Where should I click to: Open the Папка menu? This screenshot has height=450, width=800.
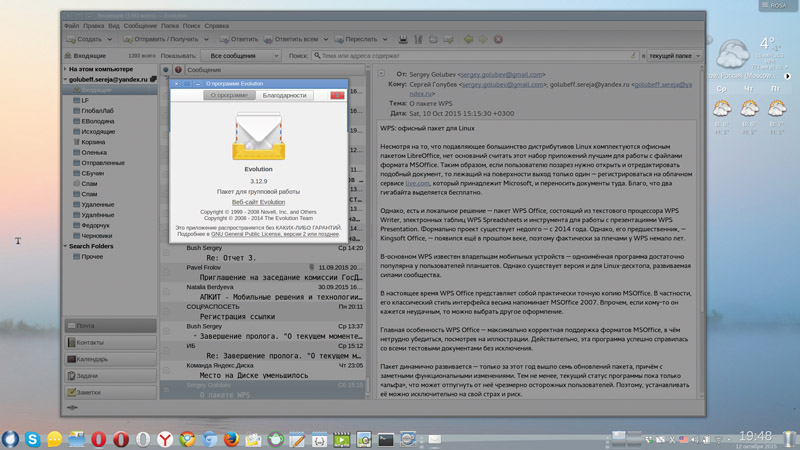pos(170,26)
